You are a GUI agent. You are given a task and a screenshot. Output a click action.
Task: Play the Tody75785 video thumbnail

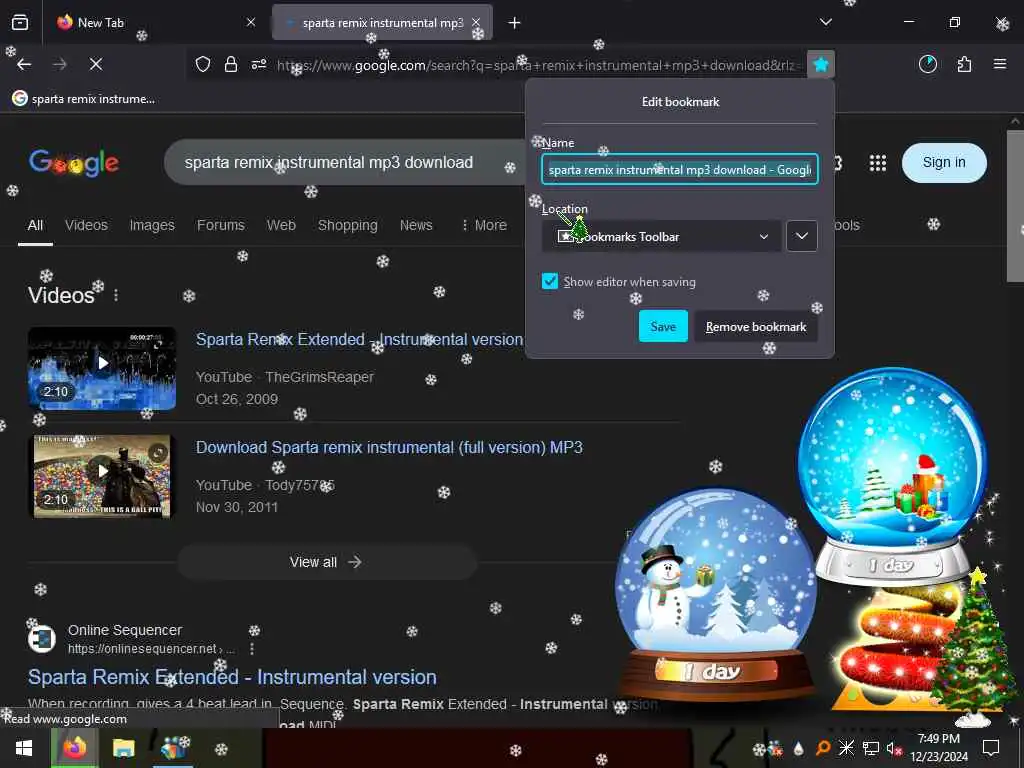tap(102, 477)
